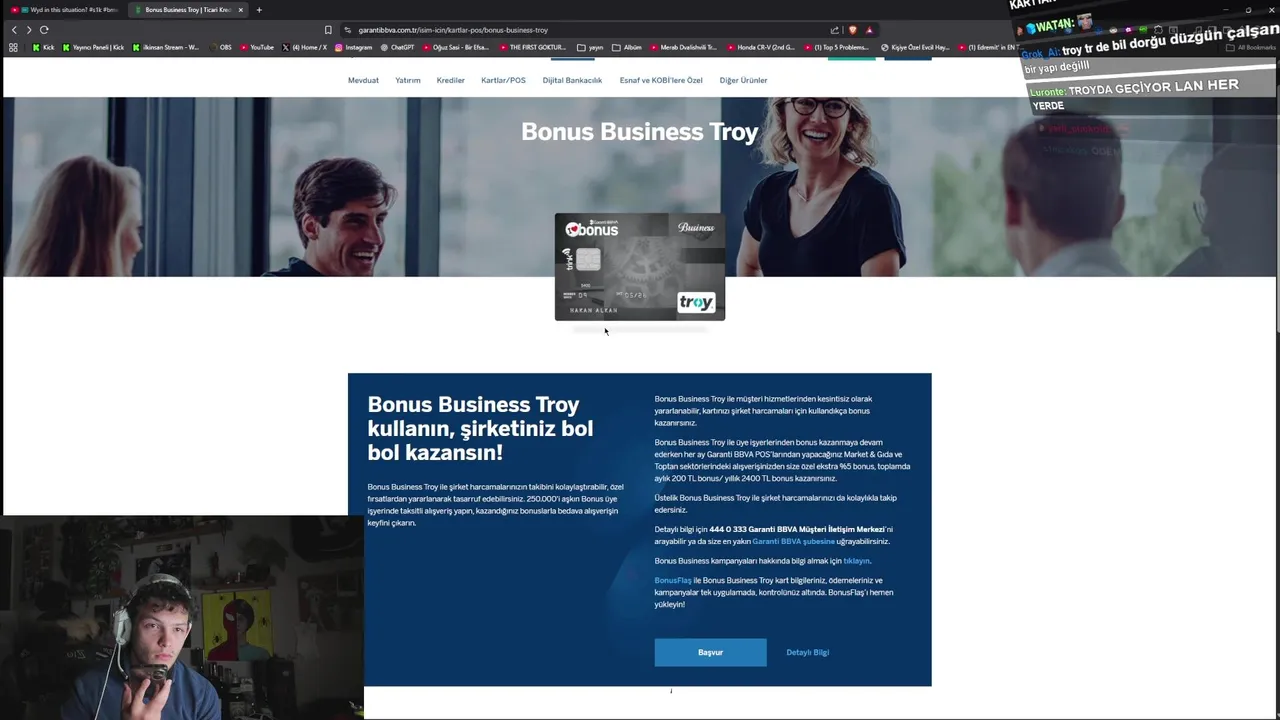Viewport: 1280px width, 720px height.
Task: Open the ilkinsan Stream bookmark
Action: click(x=166, y=47)
